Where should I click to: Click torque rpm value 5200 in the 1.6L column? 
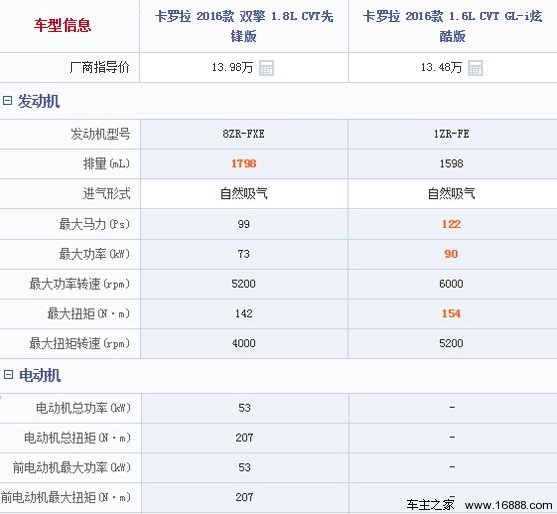pyautogui.click(x=451, y=343)
